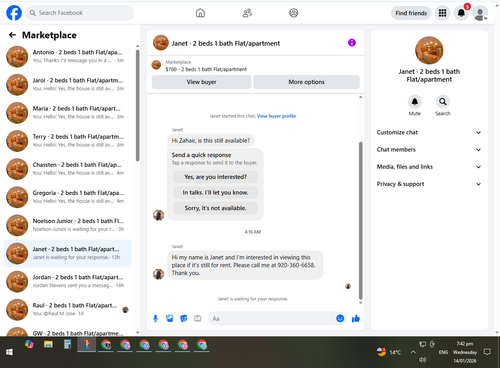Open Jarol conversation
Image resolution: width=500 pixels, height=368 pixels.
67,84
